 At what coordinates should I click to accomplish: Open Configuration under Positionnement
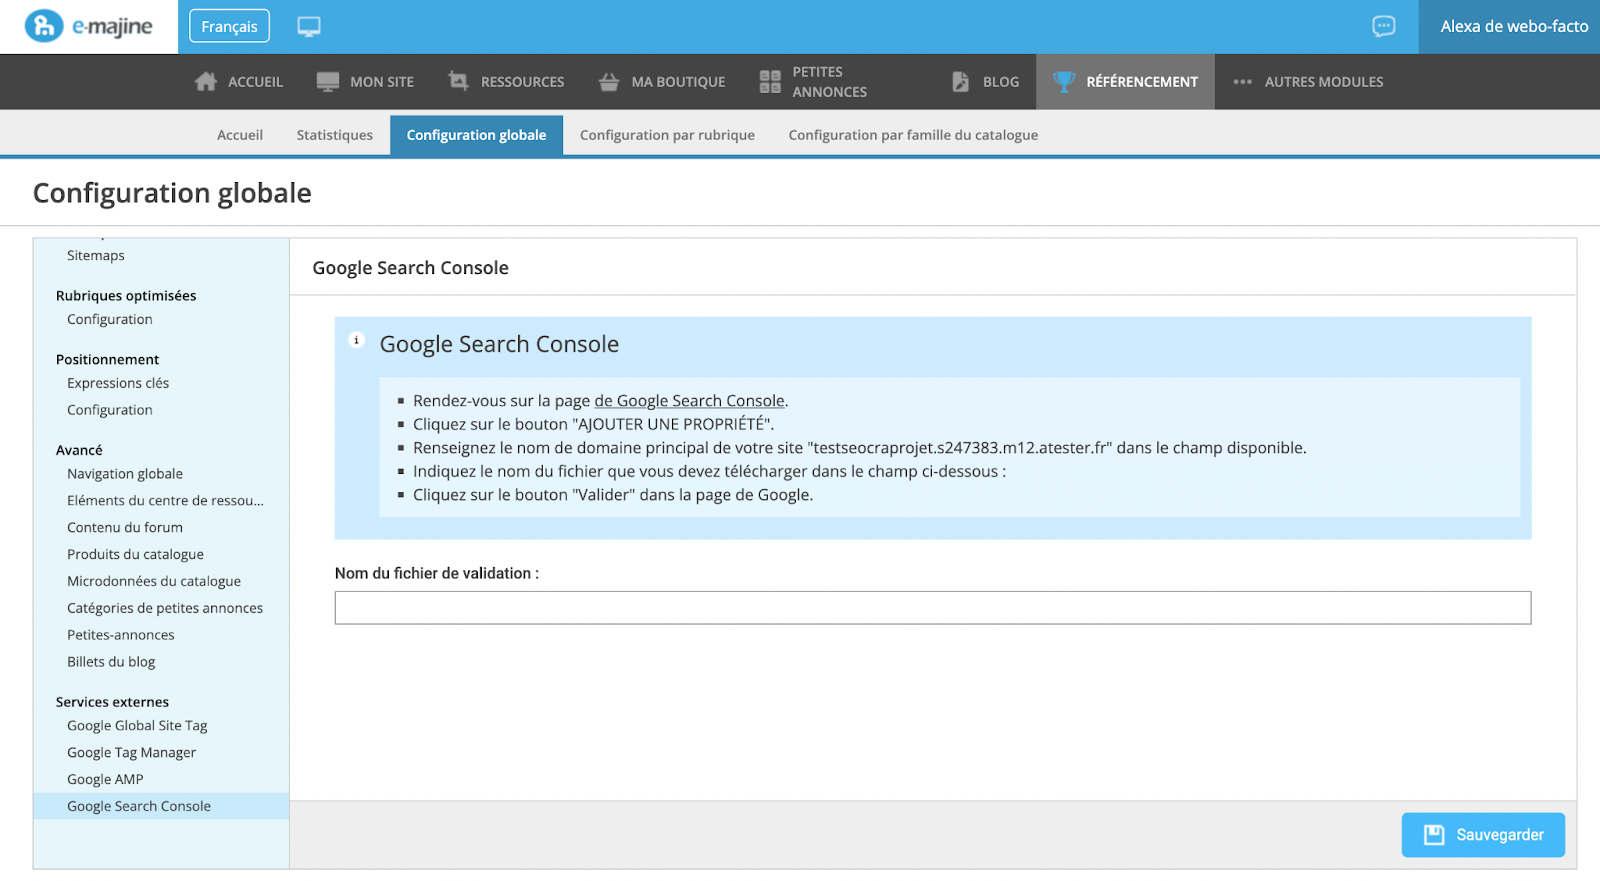click(x=110, y=411)
